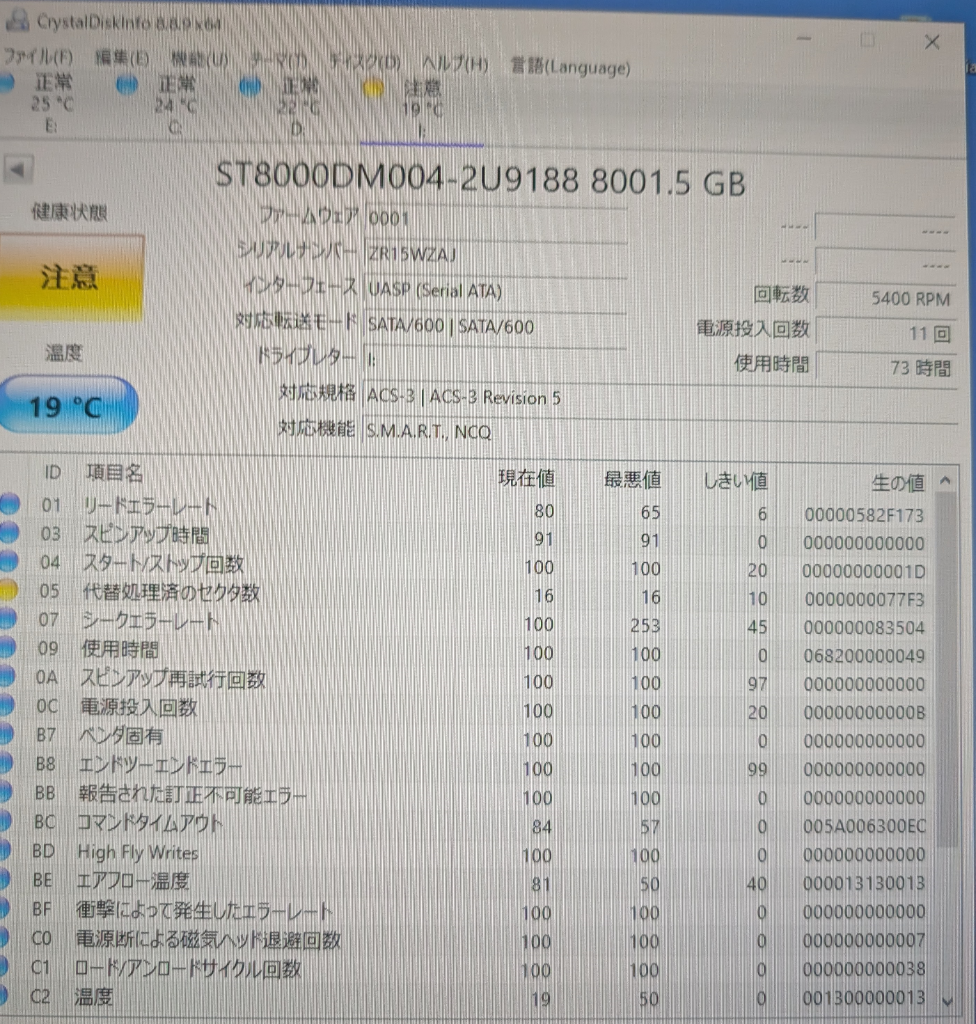The image size is (976, 1024).
Task: Click raw value 068200000049
Action: (864, 656)
